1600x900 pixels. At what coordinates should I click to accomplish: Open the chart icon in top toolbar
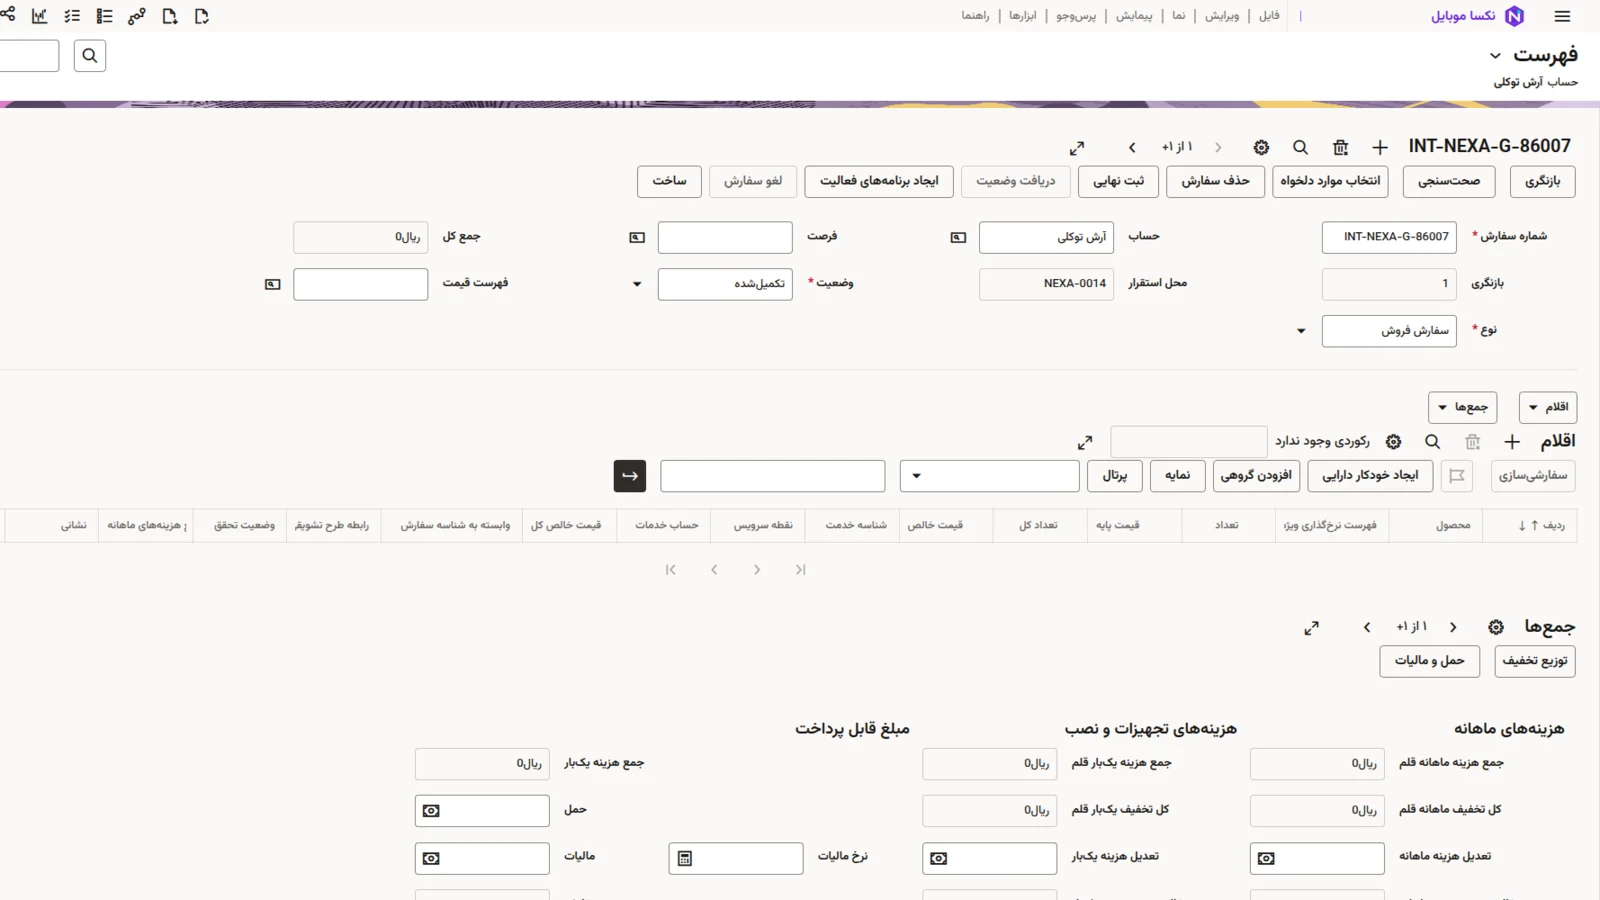[40, 16]
